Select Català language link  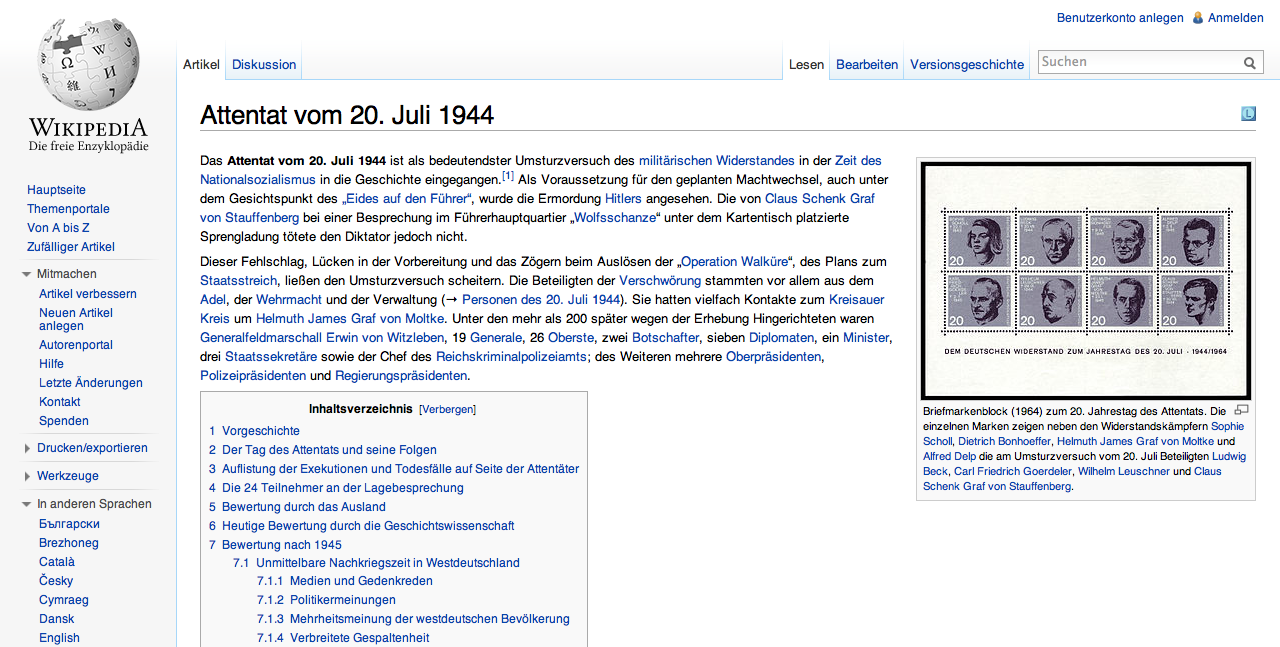tap(57, 562)
